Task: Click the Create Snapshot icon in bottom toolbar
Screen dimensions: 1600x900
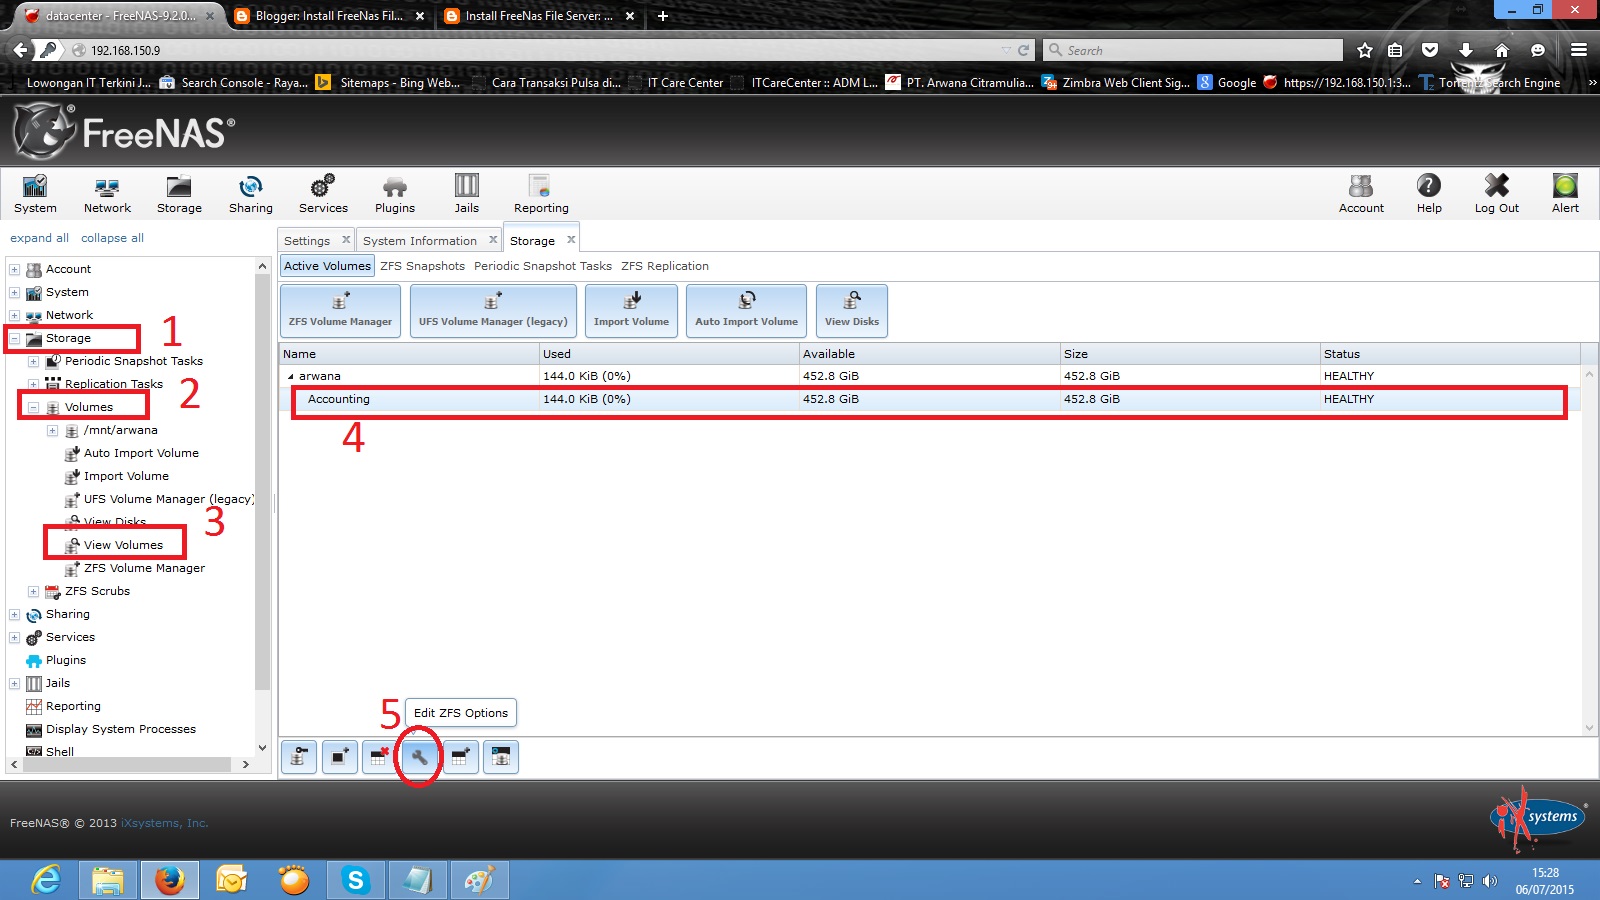Action: tap(339, 757)
